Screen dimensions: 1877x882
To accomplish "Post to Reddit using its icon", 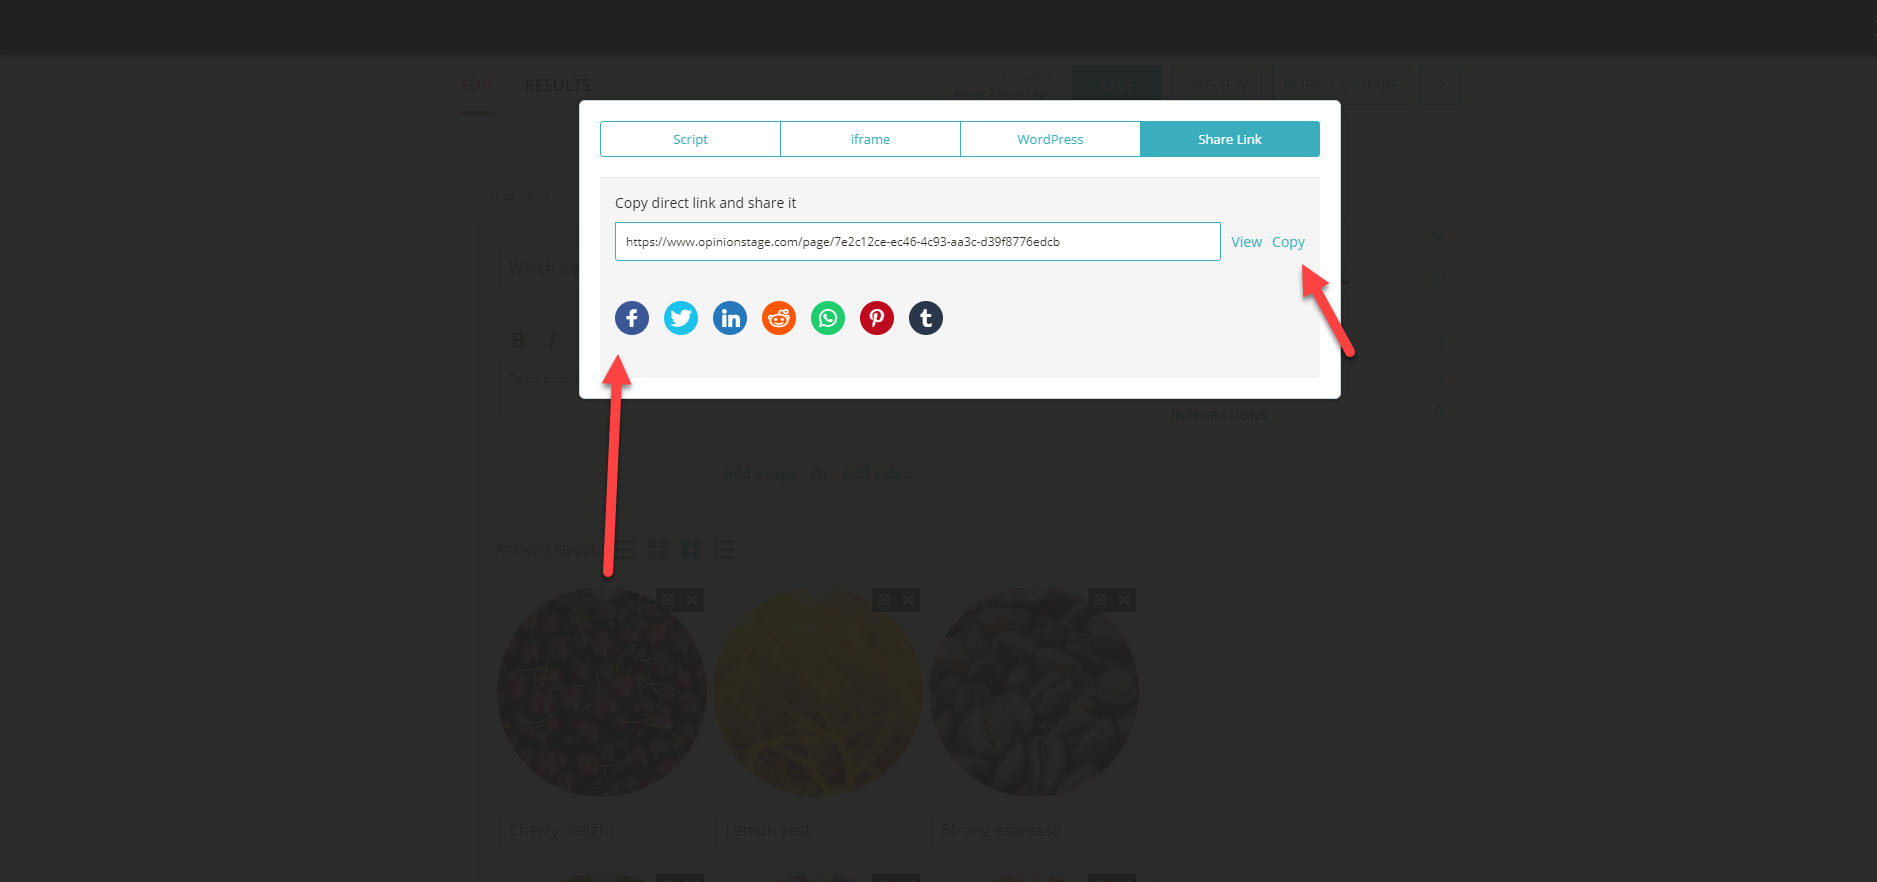I will point(779,318).
